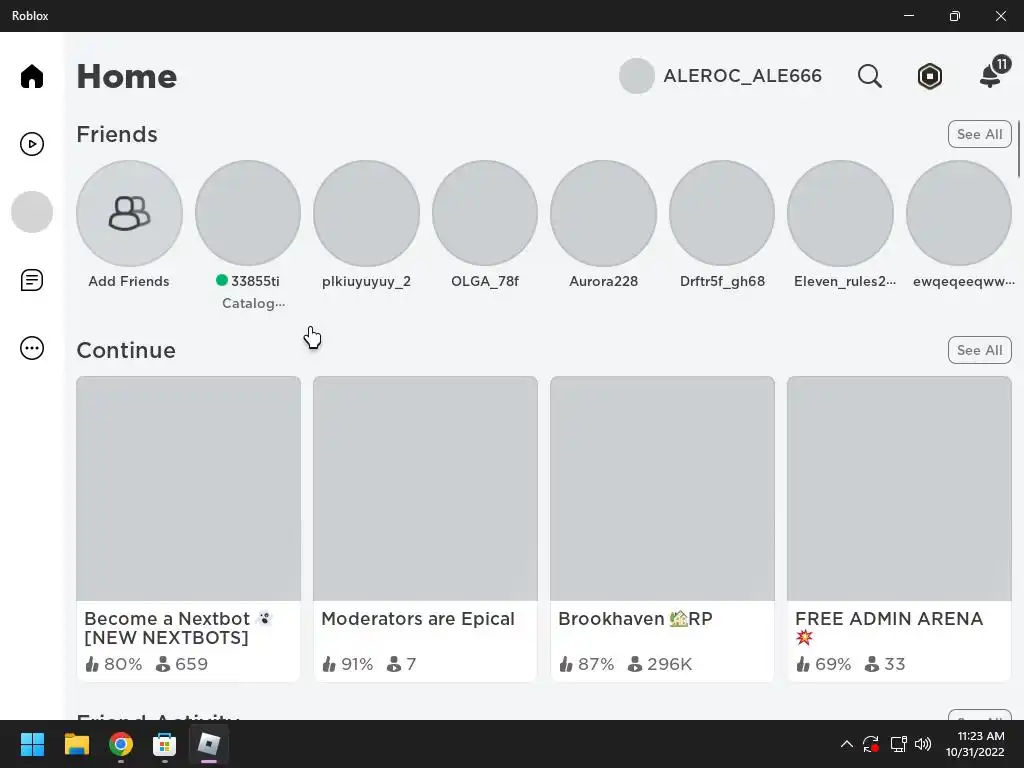The image size is (1024, 768).
Task: Click the '69%' rating on Admin Arena
Action: click(833, 664)
